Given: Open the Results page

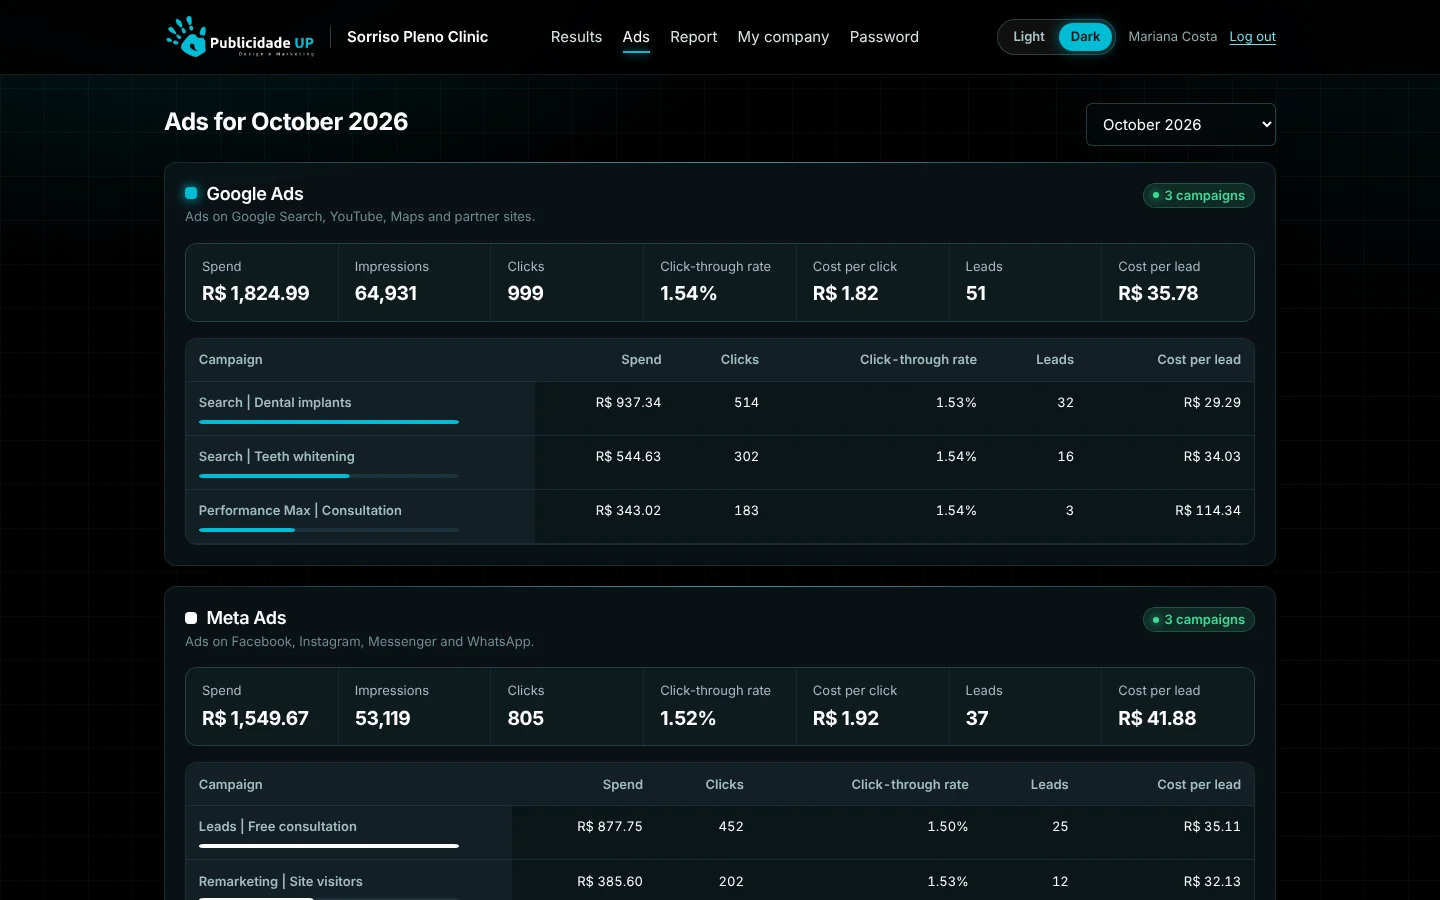Looking at the screenshot, I should click(576, 37).
